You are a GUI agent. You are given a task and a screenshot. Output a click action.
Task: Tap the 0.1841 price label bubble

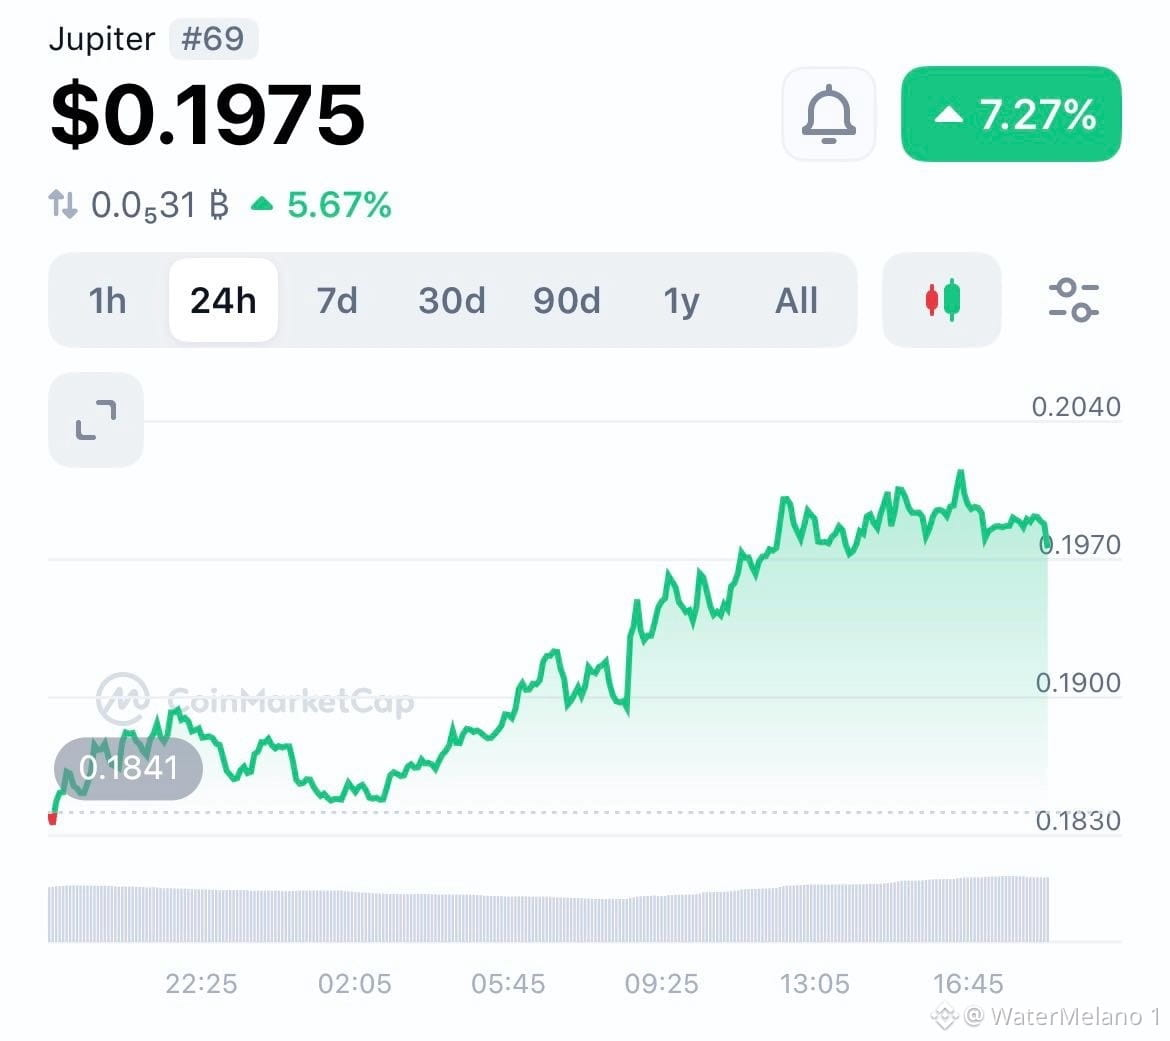128,768
